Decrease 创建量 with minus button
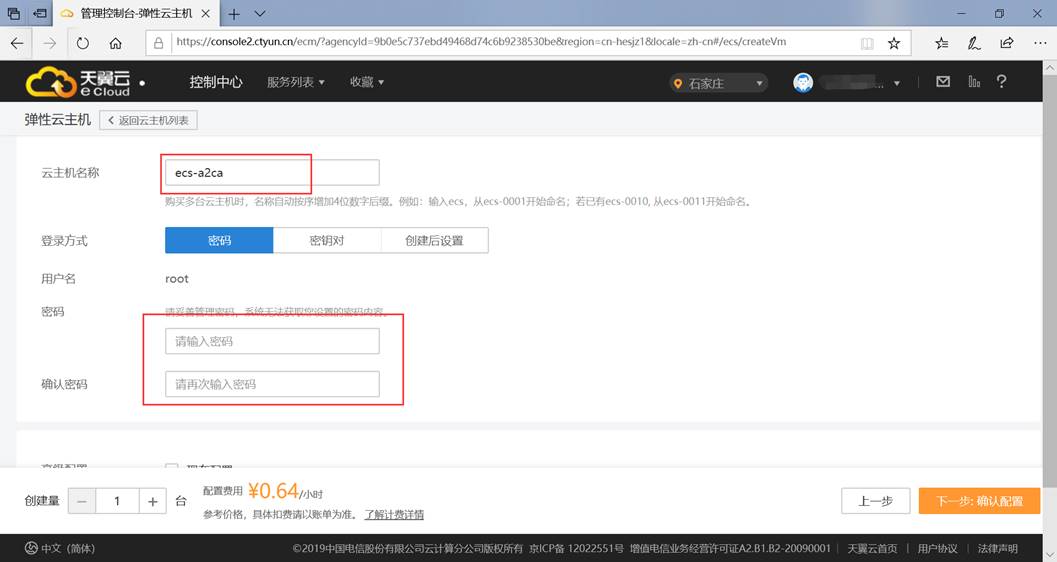 82,501
